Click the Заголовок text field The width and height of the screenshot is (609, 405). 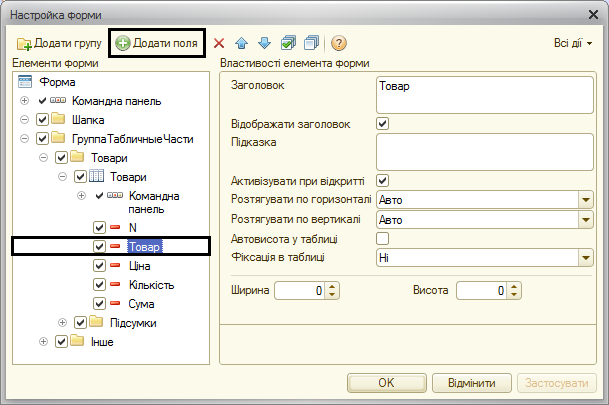[x=485, y=95]
